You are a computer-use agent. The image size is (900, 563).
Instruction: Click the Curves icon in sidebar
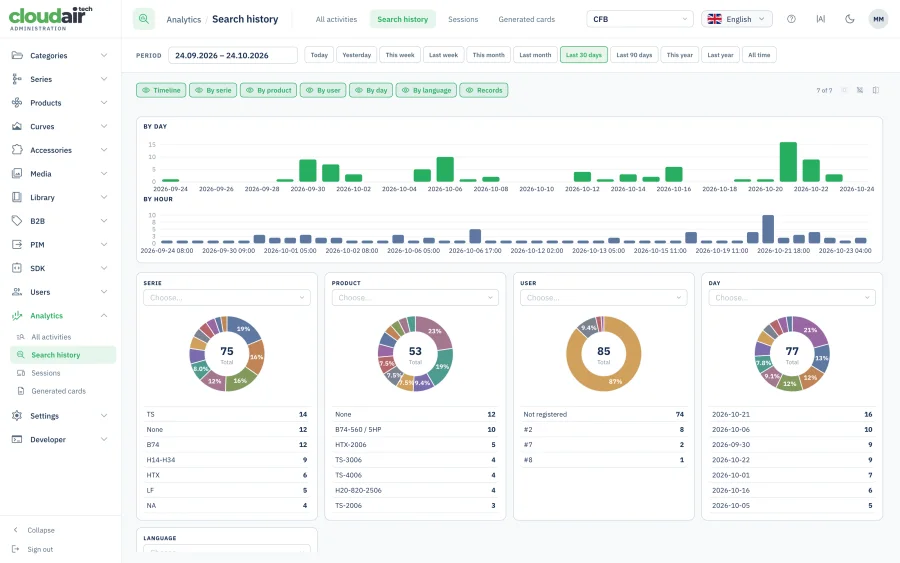pyautogui.click(x=17, y=126)
